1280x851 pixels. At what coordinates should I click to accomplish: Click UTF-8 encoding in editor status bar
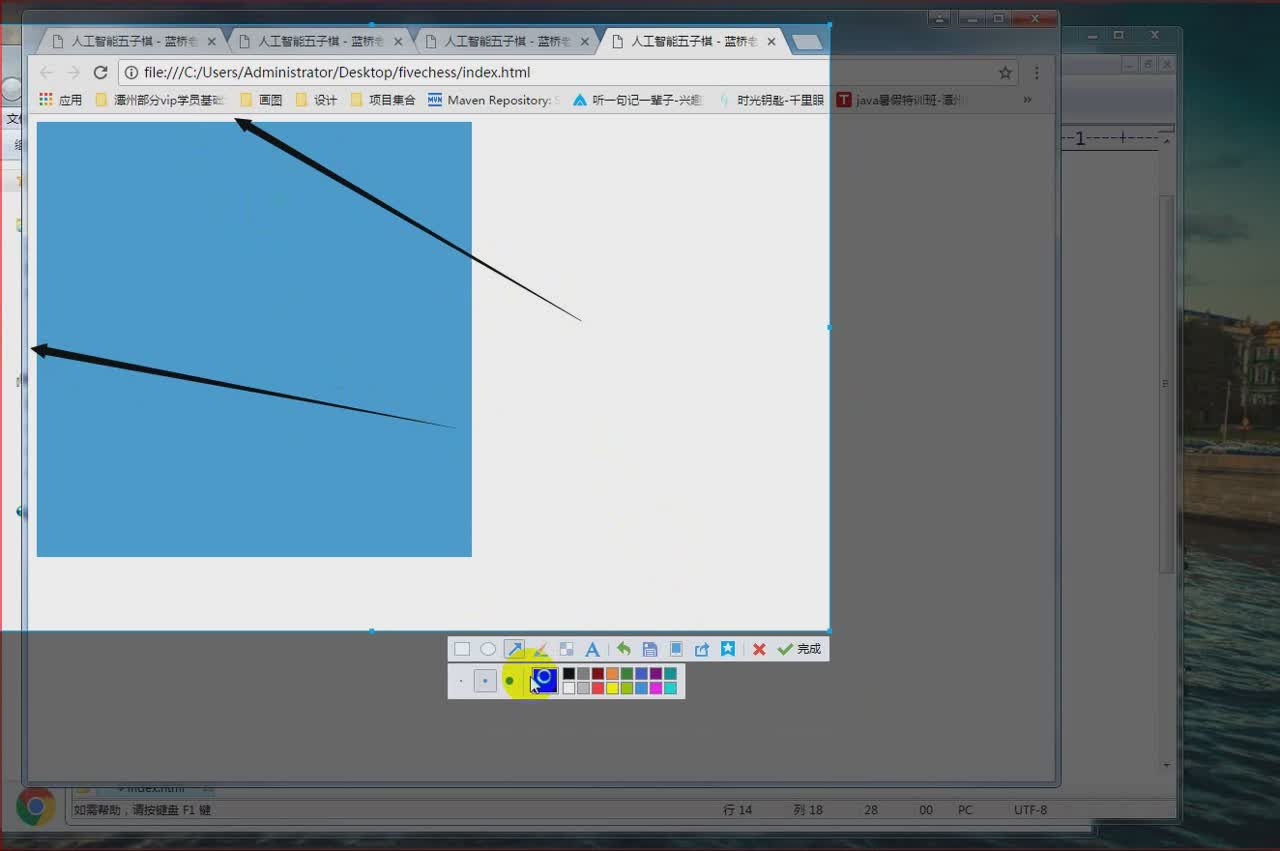pyautogui.click(x=1030, y=810)
